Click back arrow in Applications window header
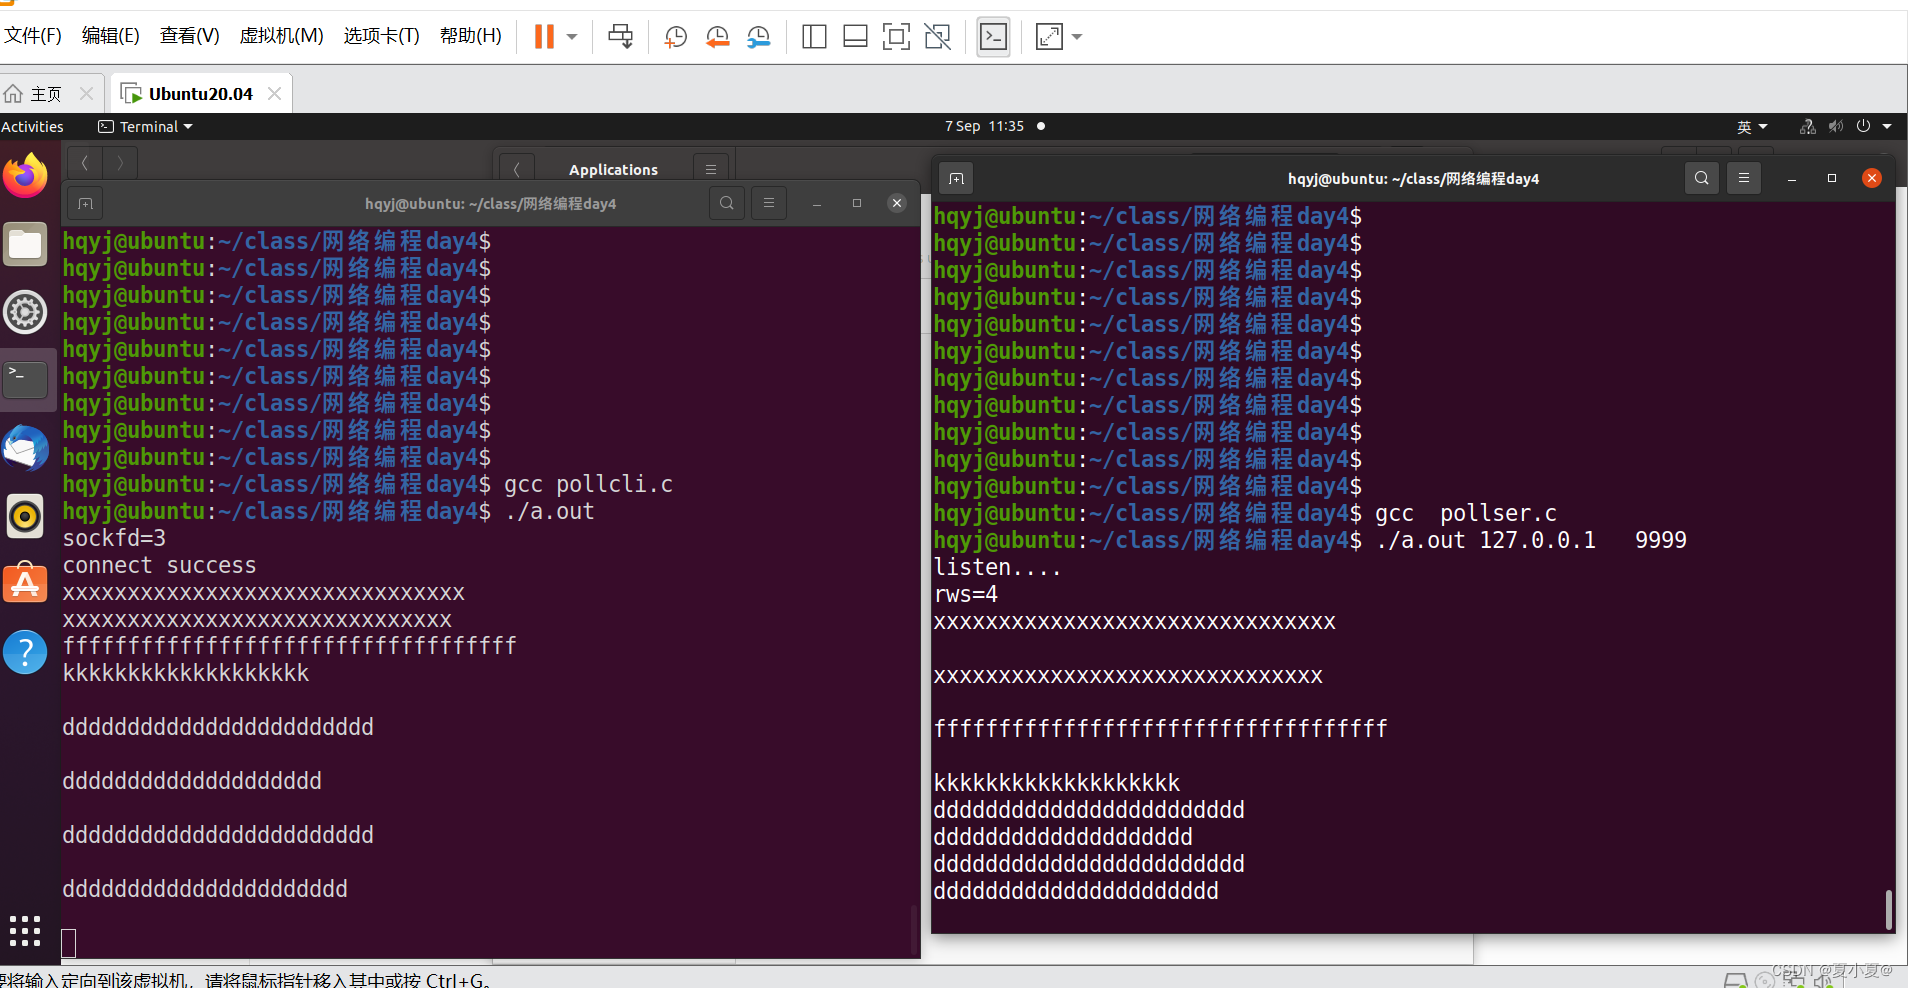The width and height of the screenshot is (1908, 988). [516, 169]
